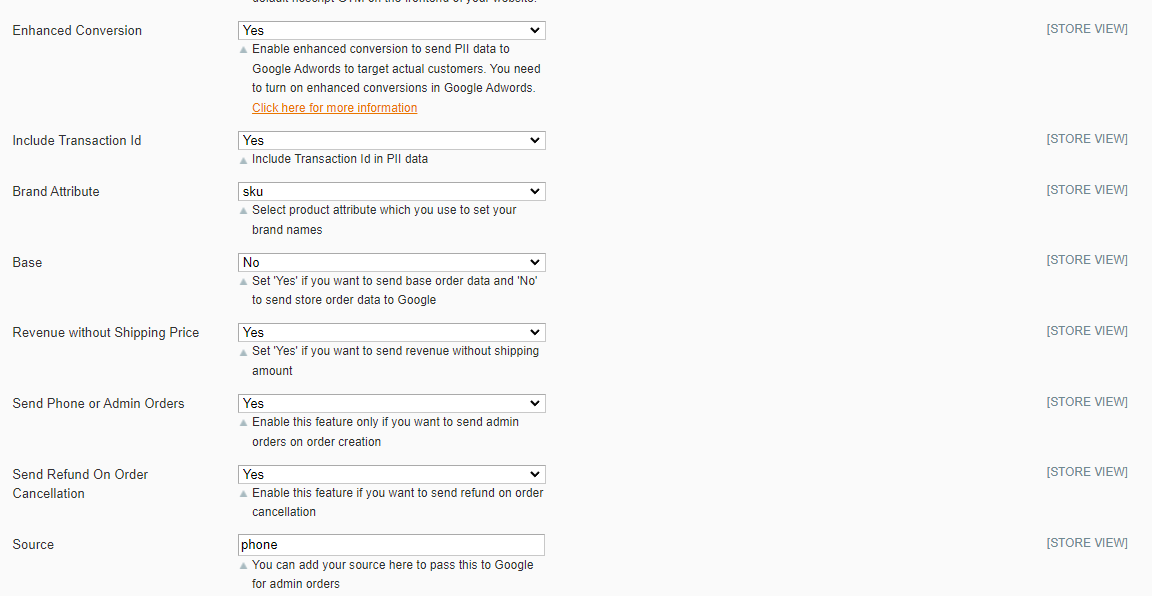Click the Enhanced Conversion field label

coord(77,31)
